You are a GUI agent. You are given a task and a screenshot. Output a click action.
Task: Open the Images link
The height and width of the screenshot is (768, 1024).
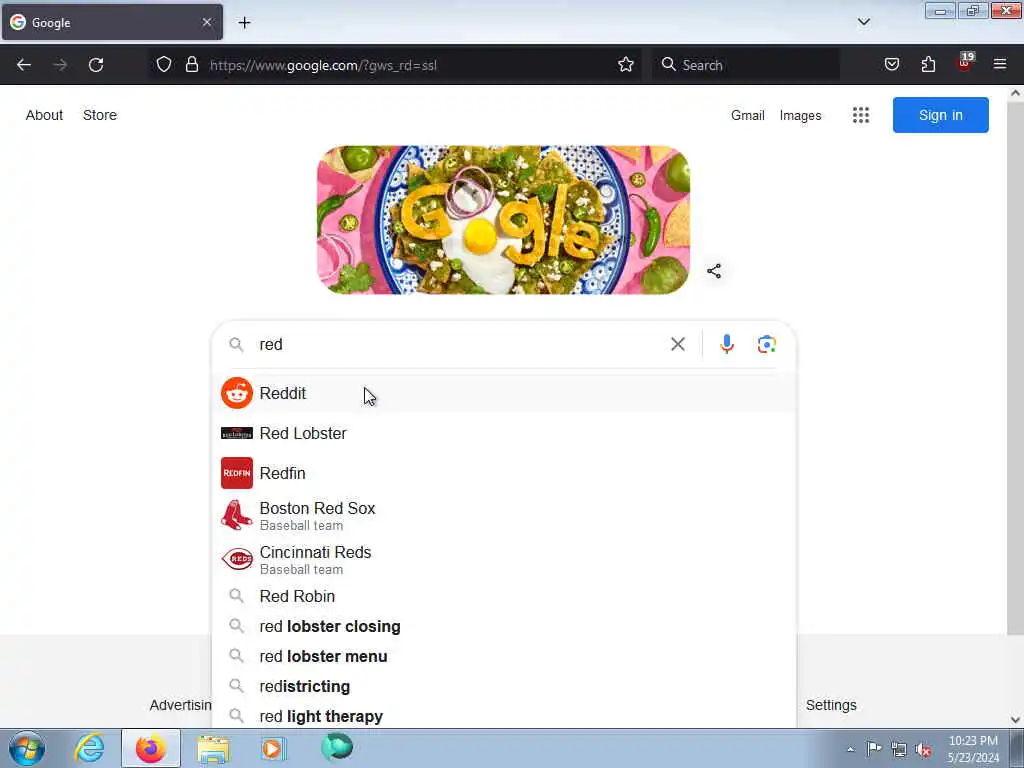click(x=801, y=116)
